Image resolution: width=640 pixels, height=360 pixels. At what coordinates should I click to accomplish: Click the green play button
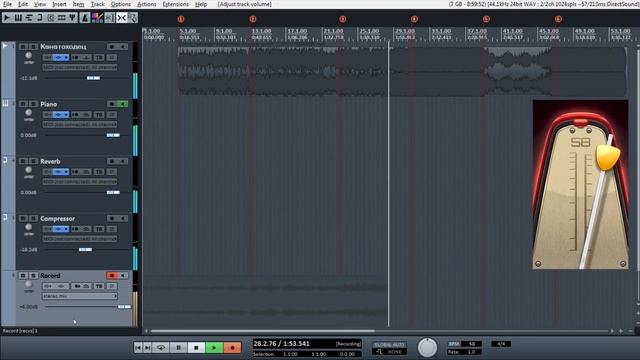(214, 348)
